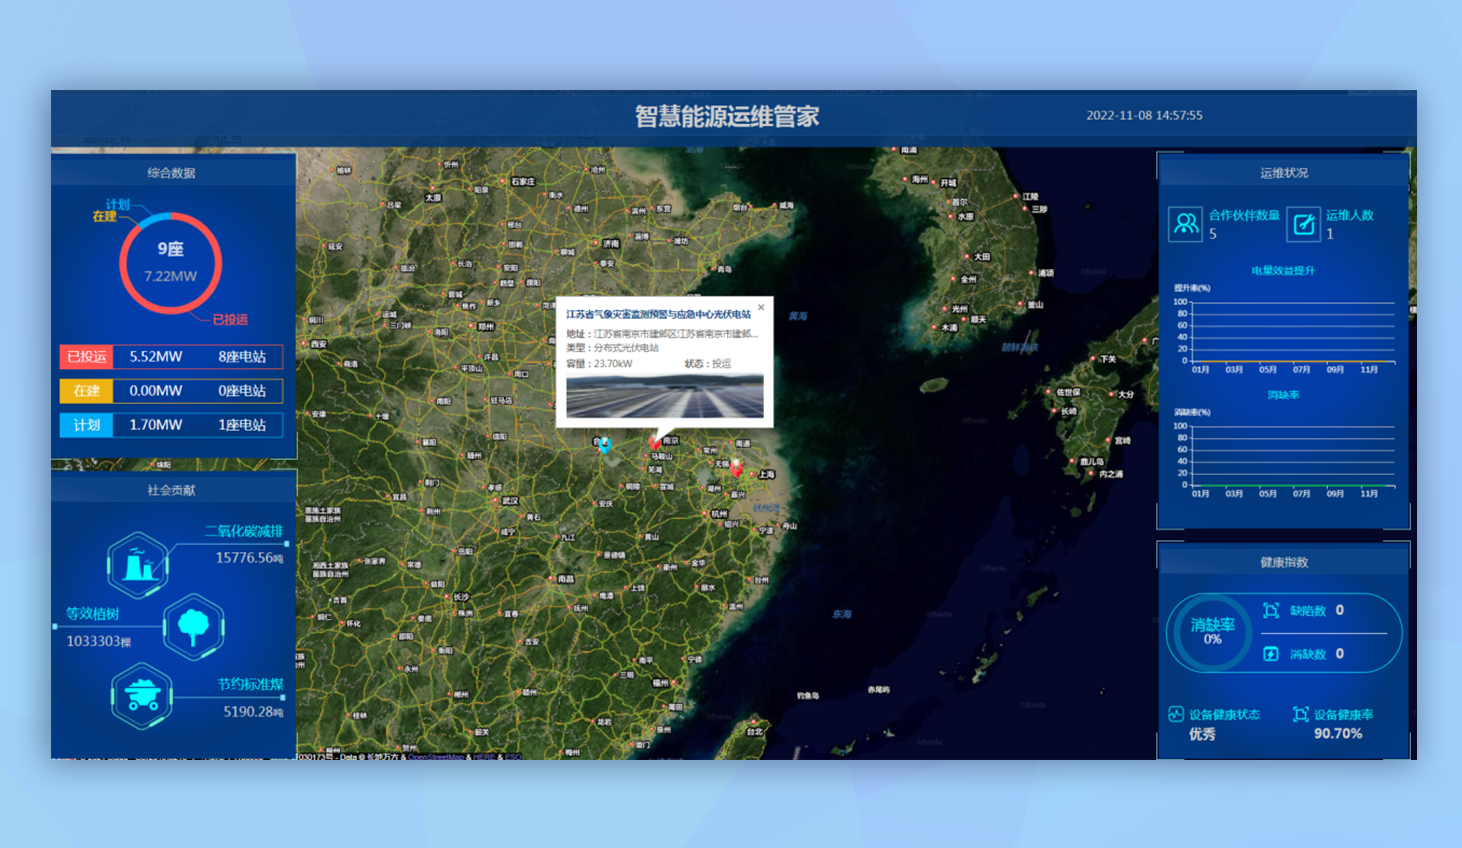Click the 二氧化碳减排 factory hexagon icon
1462x848 pixels.
138,566
